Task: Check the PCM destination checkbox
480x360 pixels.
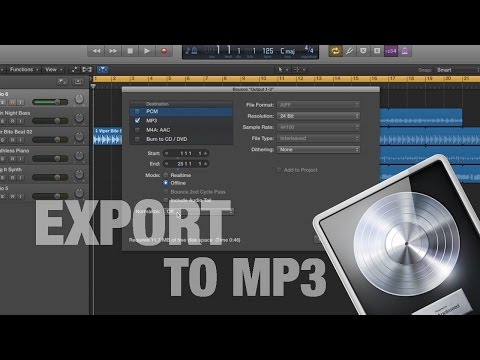Action: tap(137, 111)
